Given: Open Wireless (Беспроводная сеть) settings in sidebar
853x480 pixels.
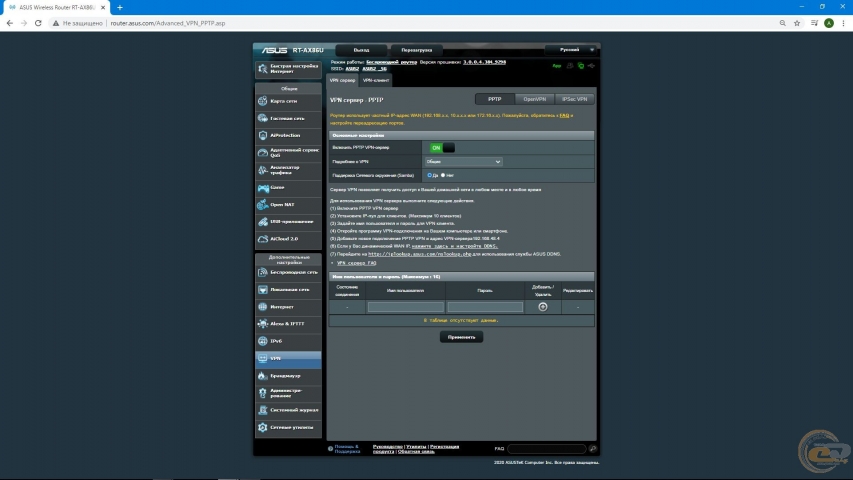Looking at the screenshot, I should pos(288,273).
